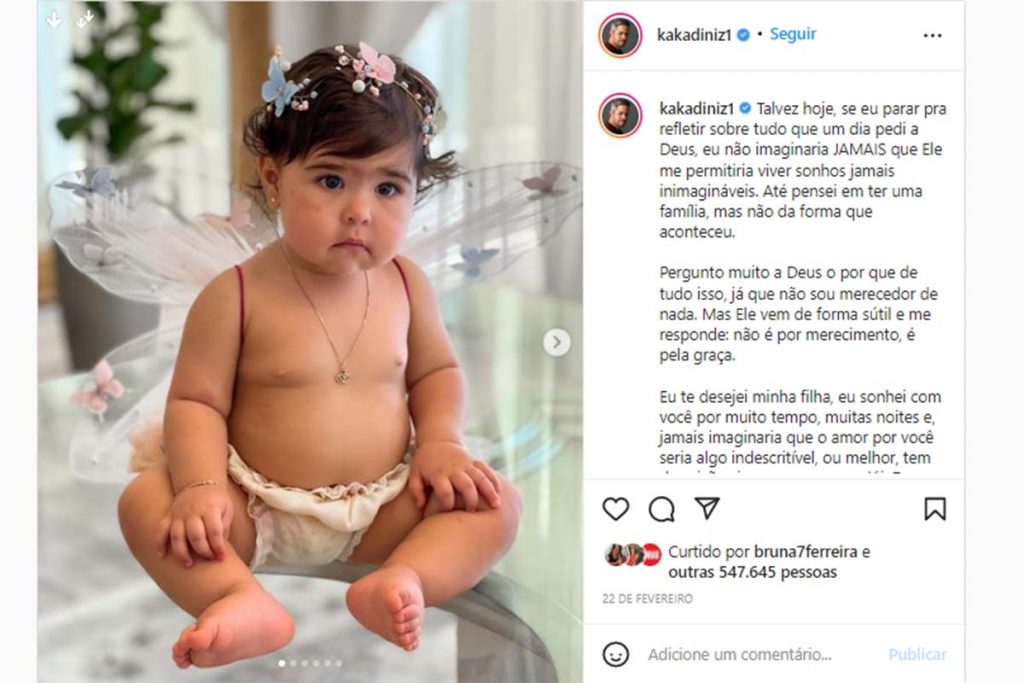
Task: Select the second carousel dot indicator
Action: point(293,663)
